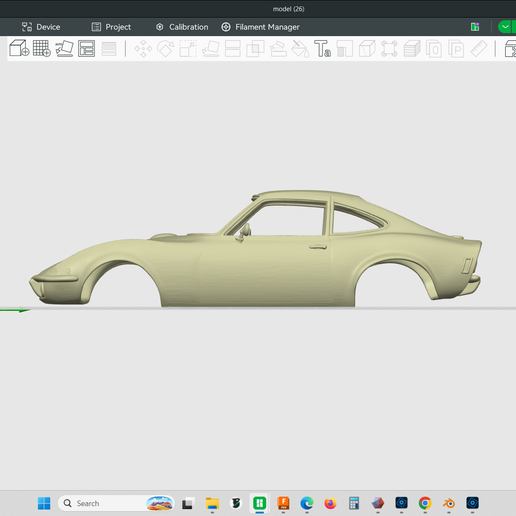The image size is (516, 516).
Task: Click the stacked pages icon with zero
Action: pos(434,49)
